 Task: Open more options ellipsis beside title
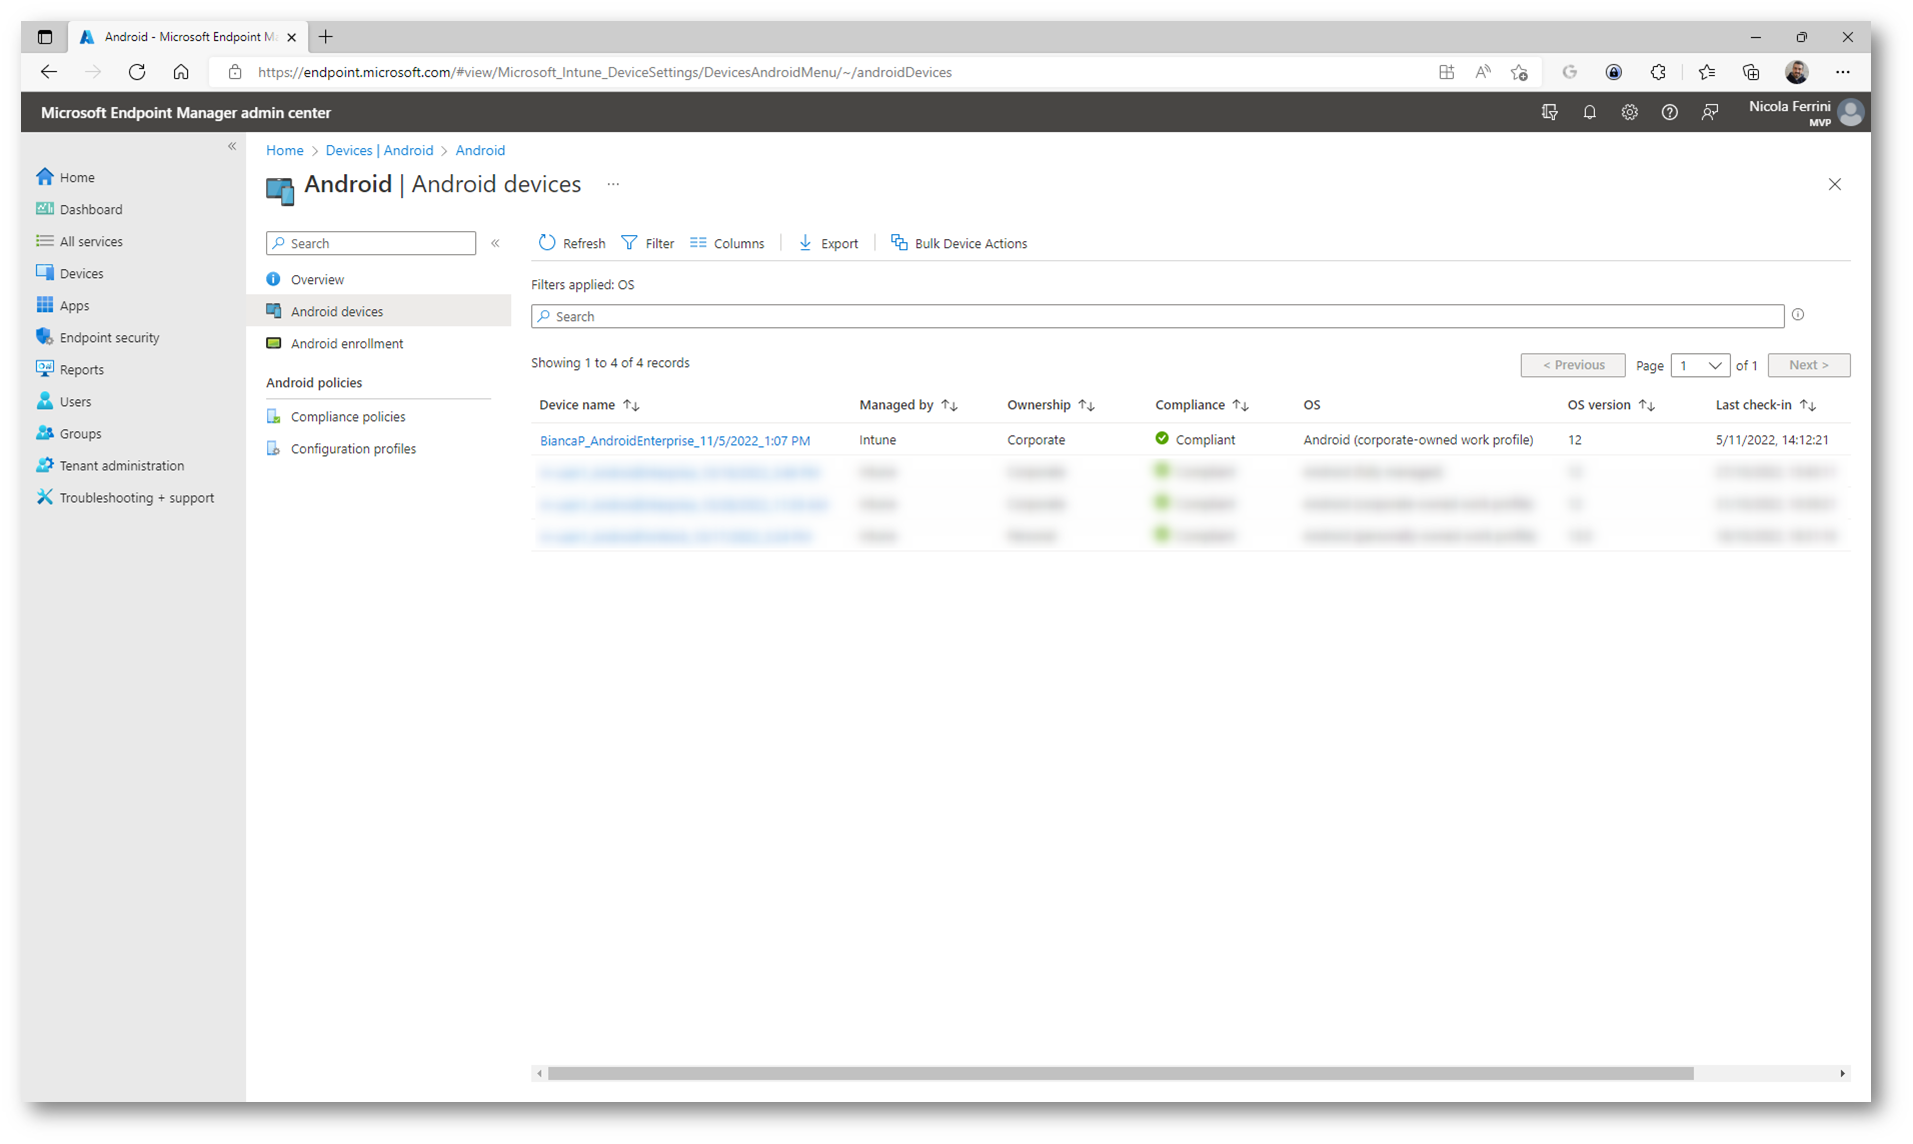[x=613, y=184]
